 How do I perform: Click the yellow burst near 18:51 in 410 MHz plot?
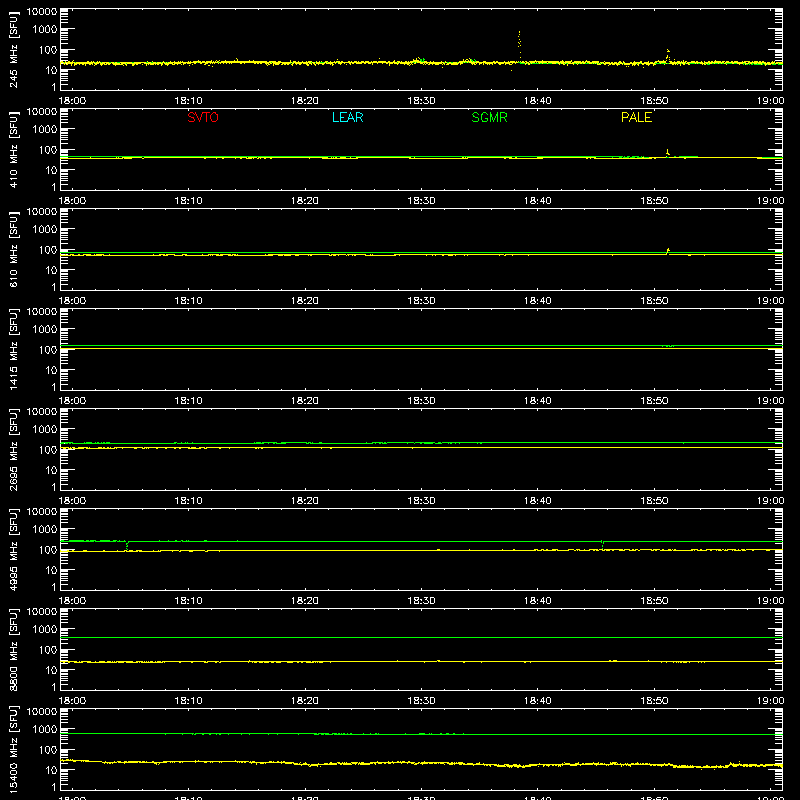click(x=667, y=153)
